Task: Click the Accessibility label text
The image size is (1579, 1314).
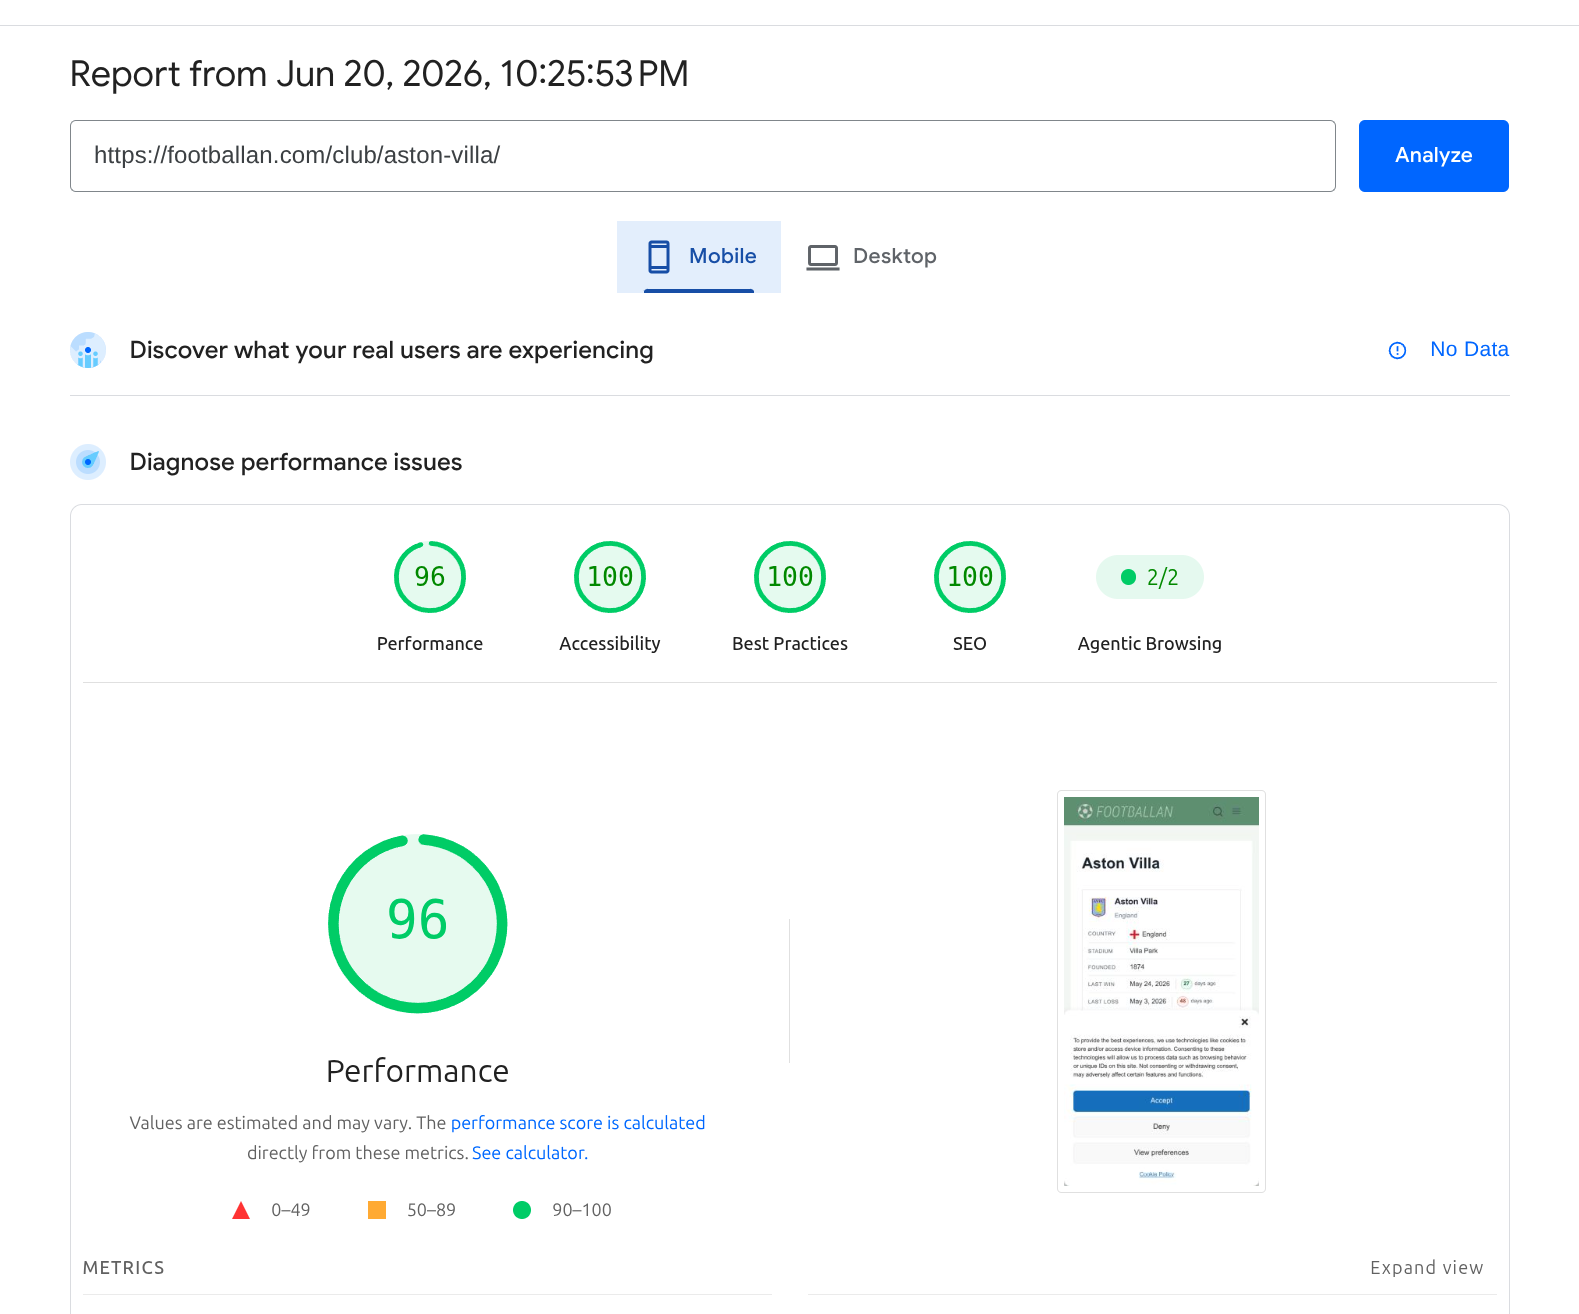Action: tap(610, 644)
